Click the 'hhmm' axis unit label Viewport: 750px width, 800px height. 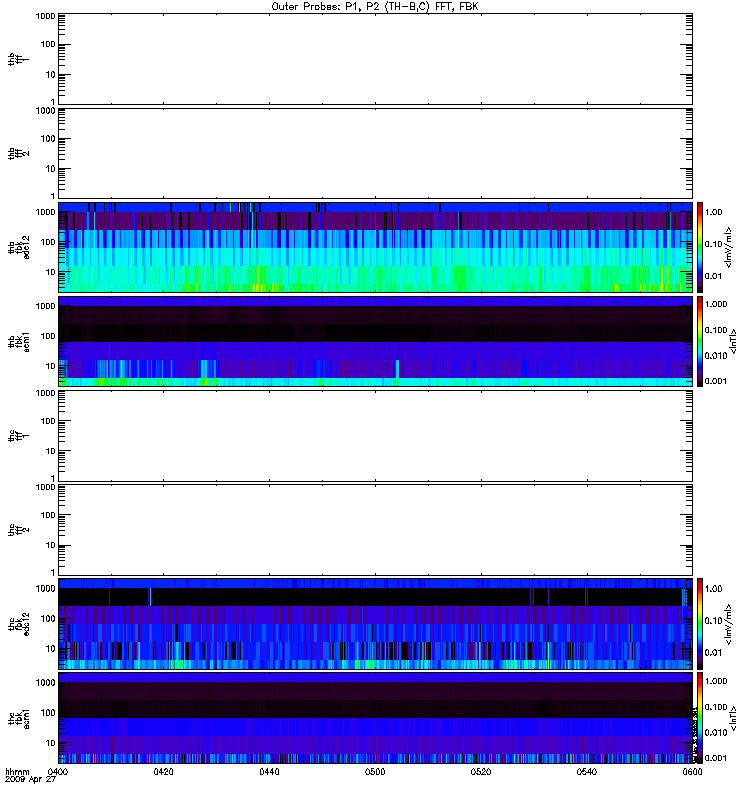(x=17, y=771)
